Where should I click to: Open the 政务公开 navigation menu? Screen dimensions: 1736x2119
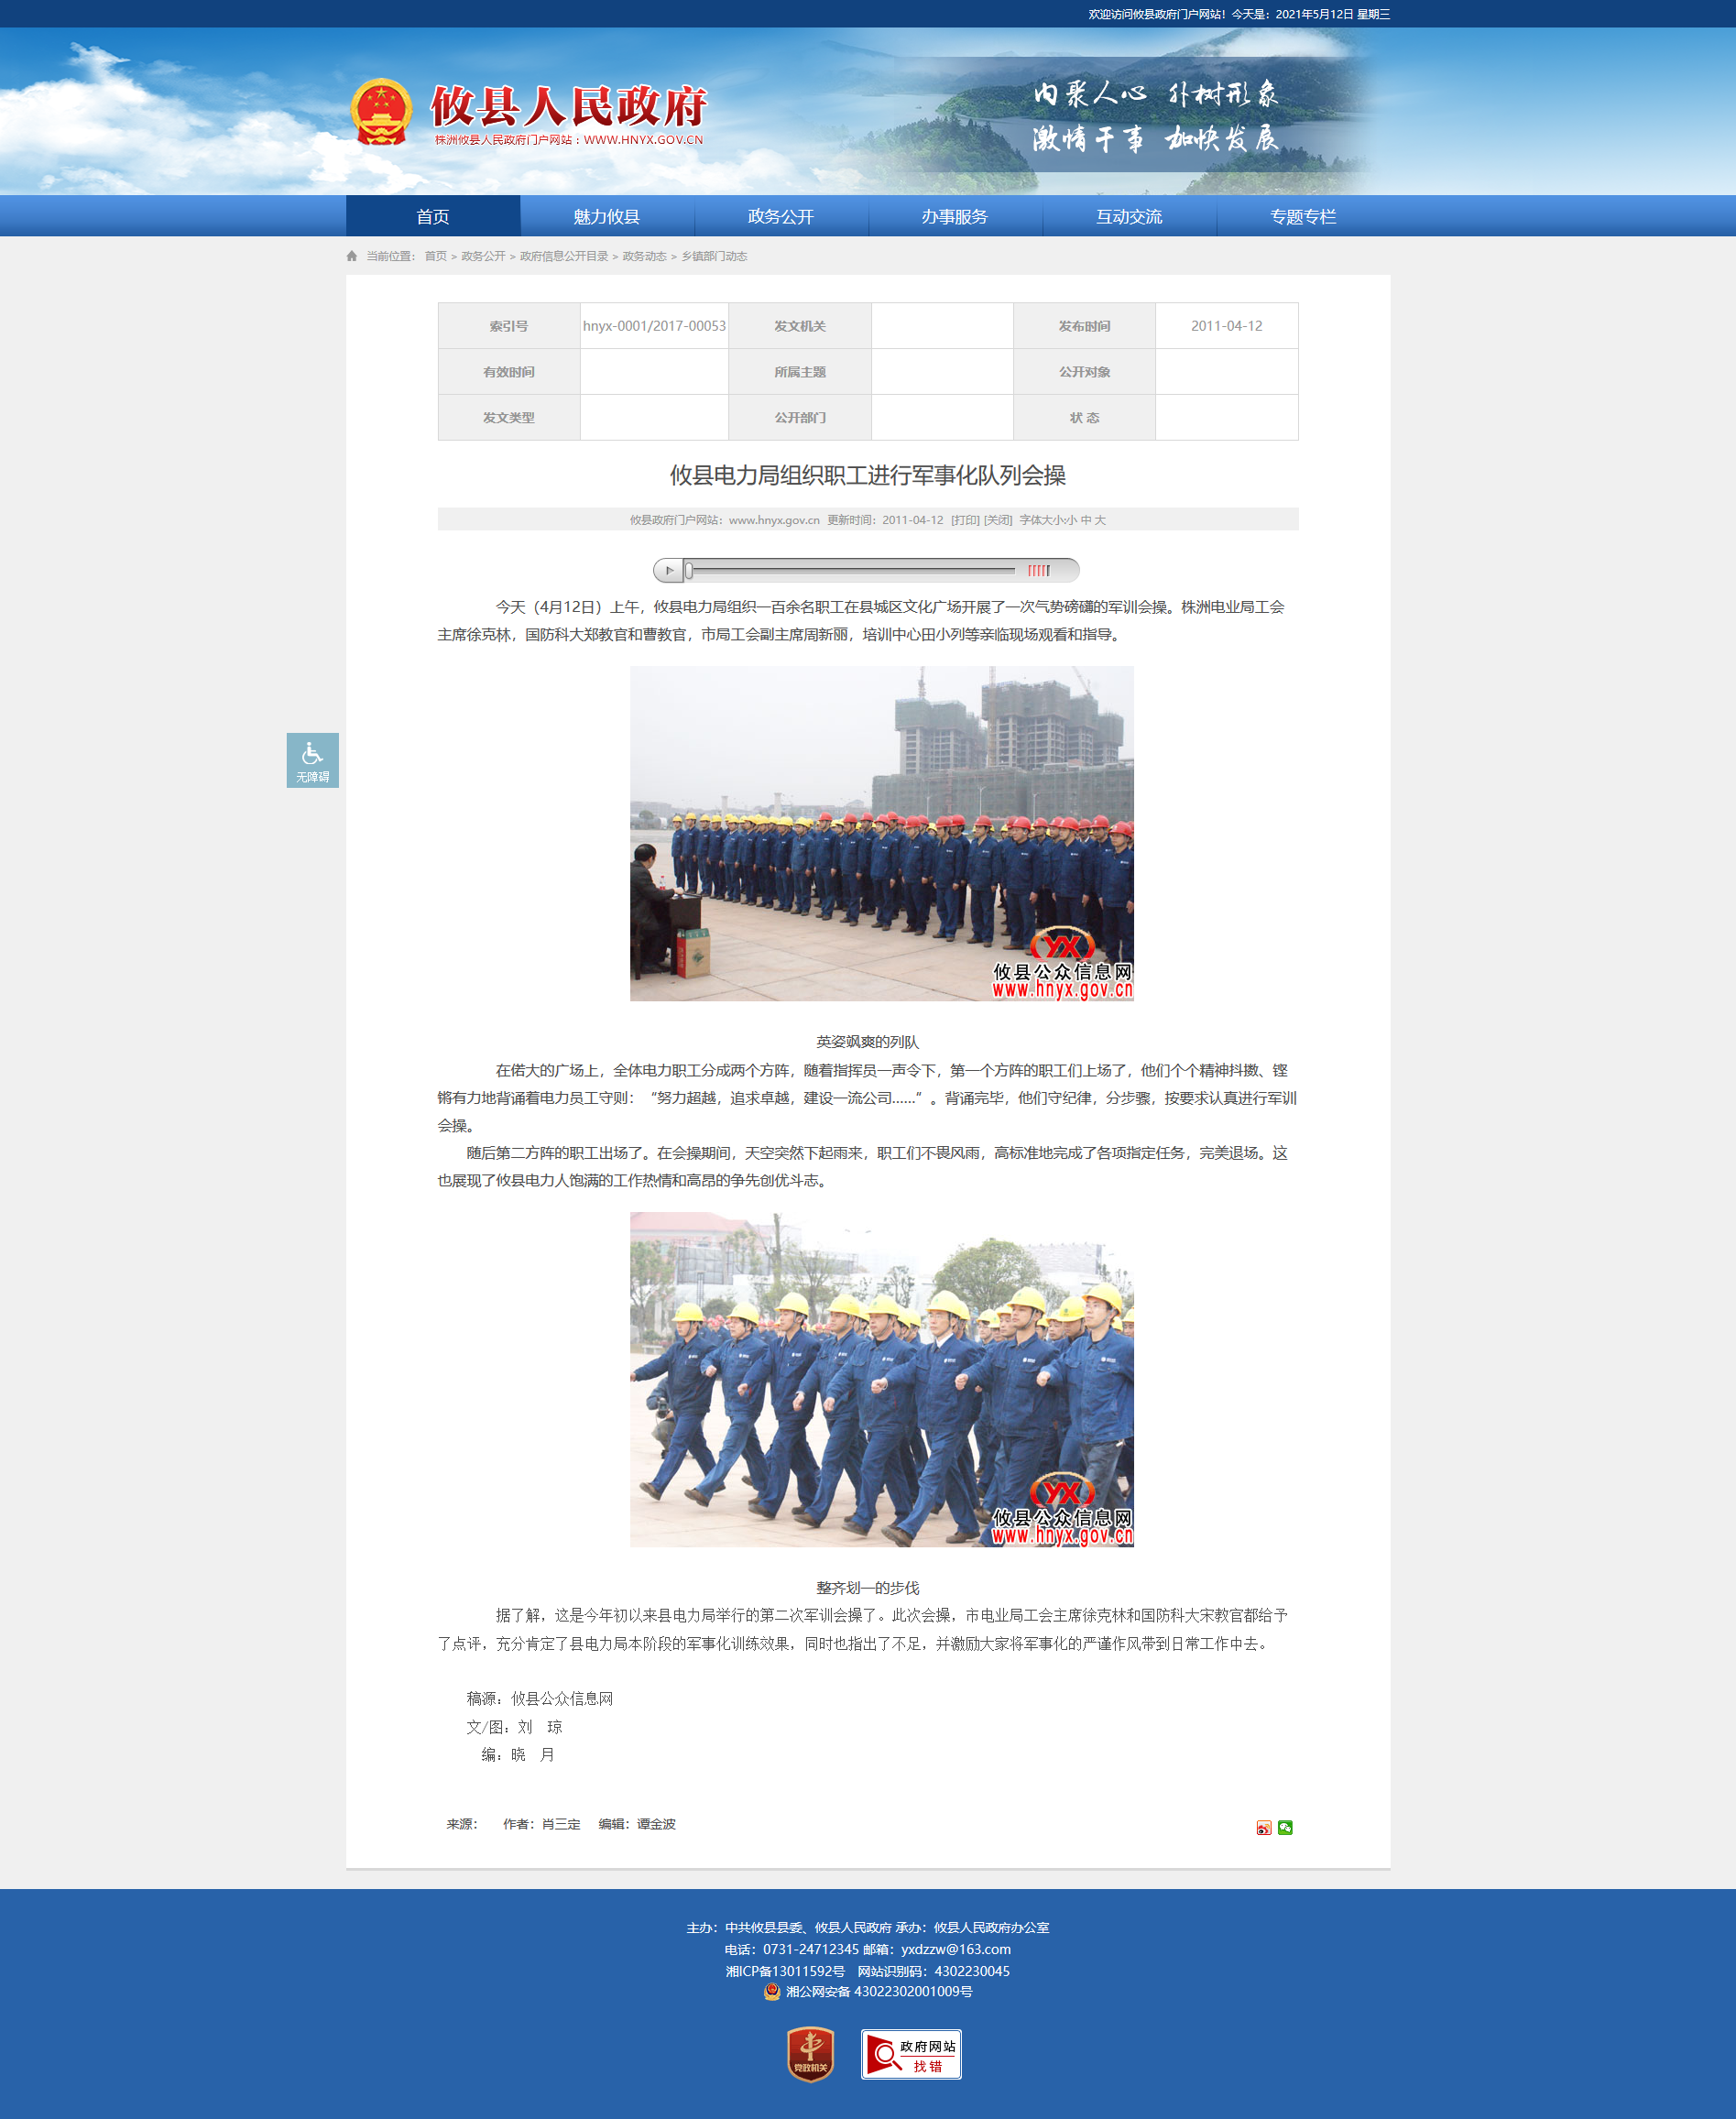coord(780,216)
